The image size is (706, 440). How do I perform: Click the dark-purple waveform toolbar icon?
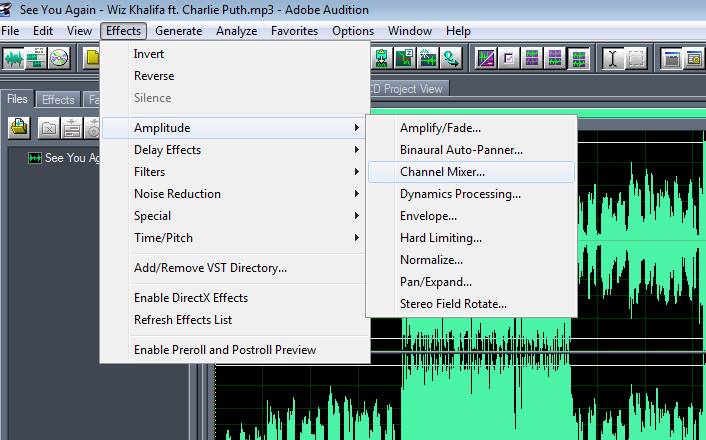[578, 58]
